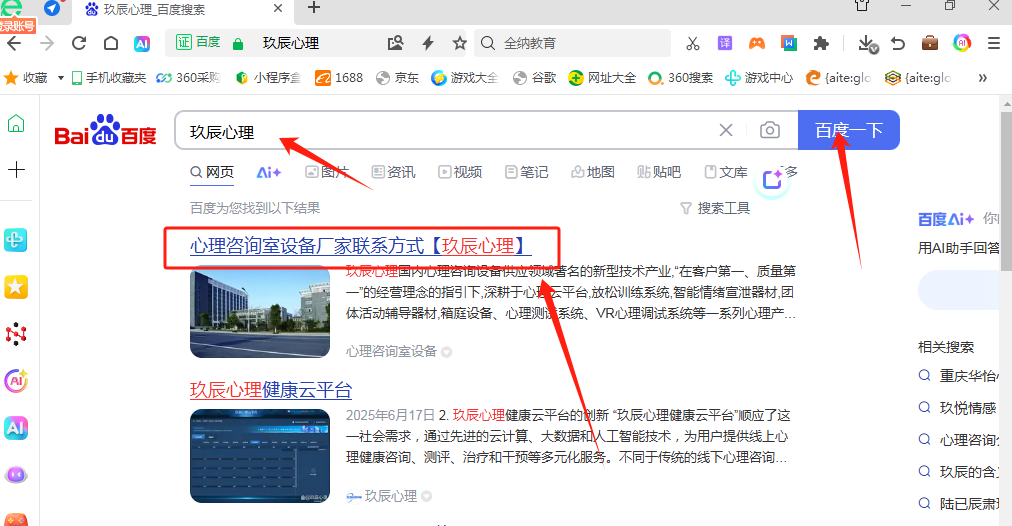The width and height of the screenshot is (1012, 526).
Task: Switch to the 资讯 search tab
Action: (393, 172)
